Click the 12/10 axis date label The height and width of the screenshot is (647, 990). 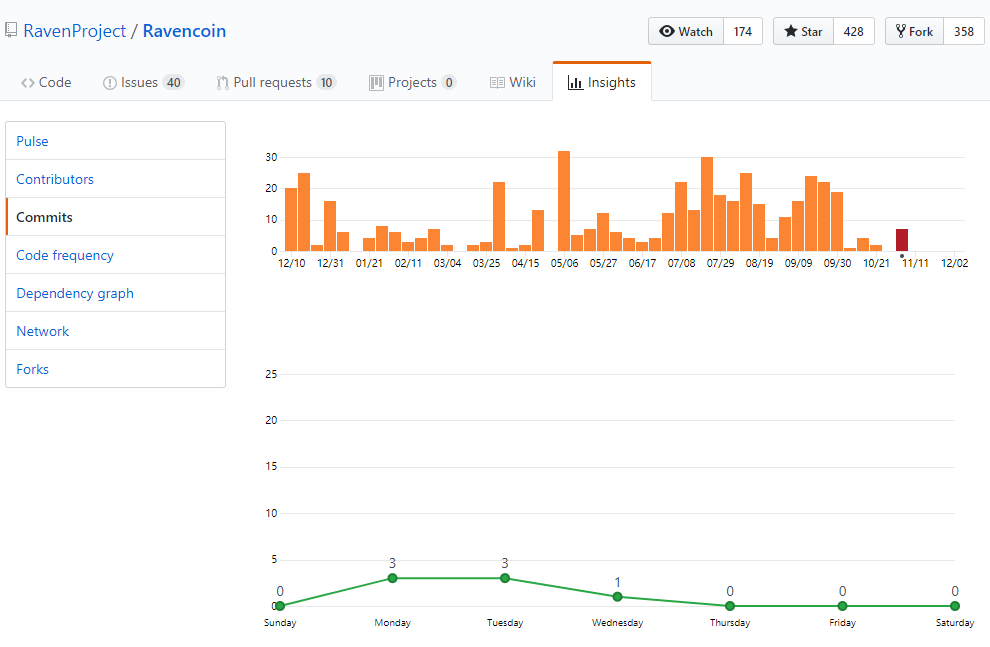click(x=291, y=263)
